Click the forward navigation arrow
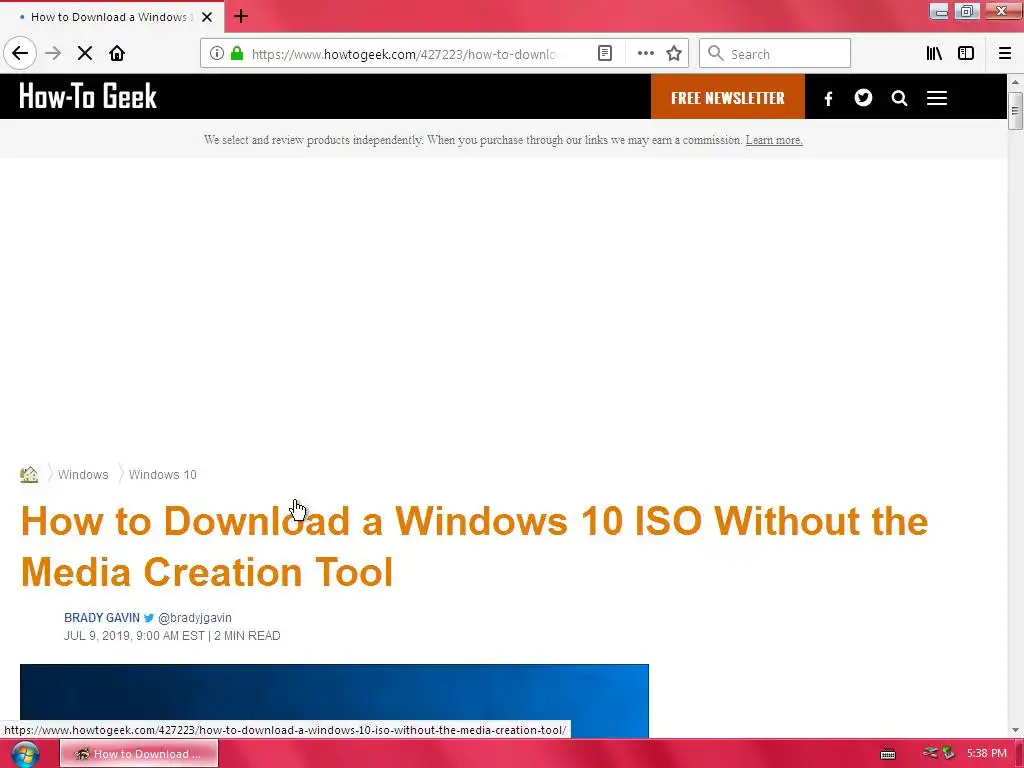This screenshot has height=768, width=1024. 53,54
